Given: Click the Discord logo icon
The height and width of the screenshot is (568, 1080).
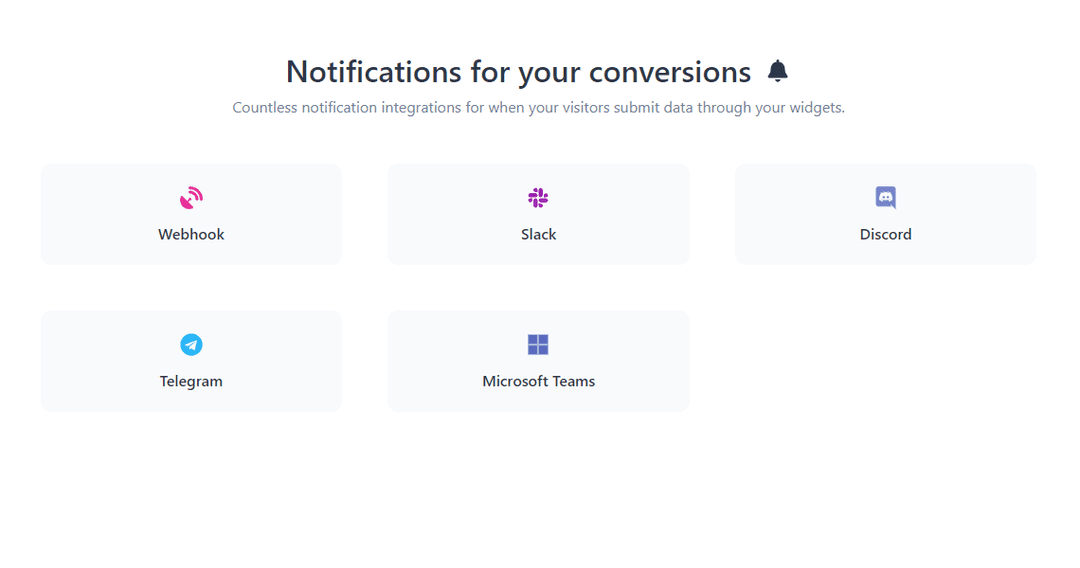Looking at the screenshot, I should coord(886,198).
